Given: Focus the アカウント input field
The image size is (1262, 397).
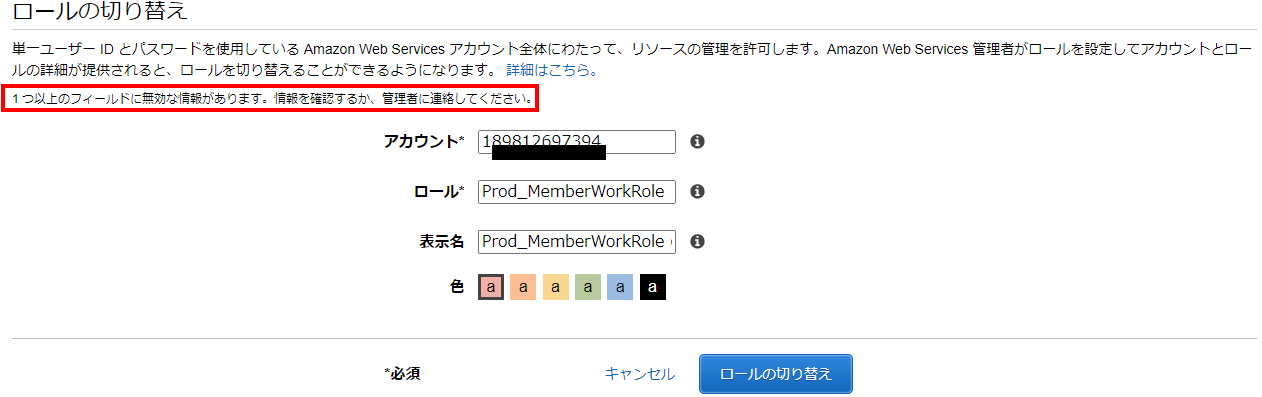Looking at the screenshot, I should (x=577, y=142).
